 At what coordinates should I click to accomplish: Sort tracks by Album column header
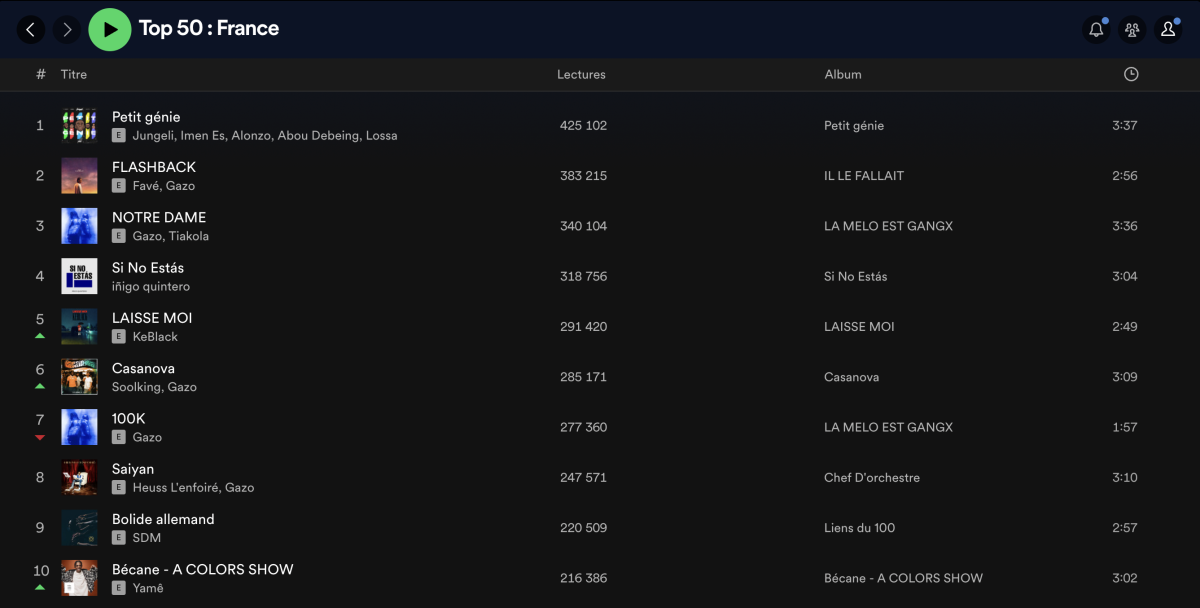(x=843, y=74)
